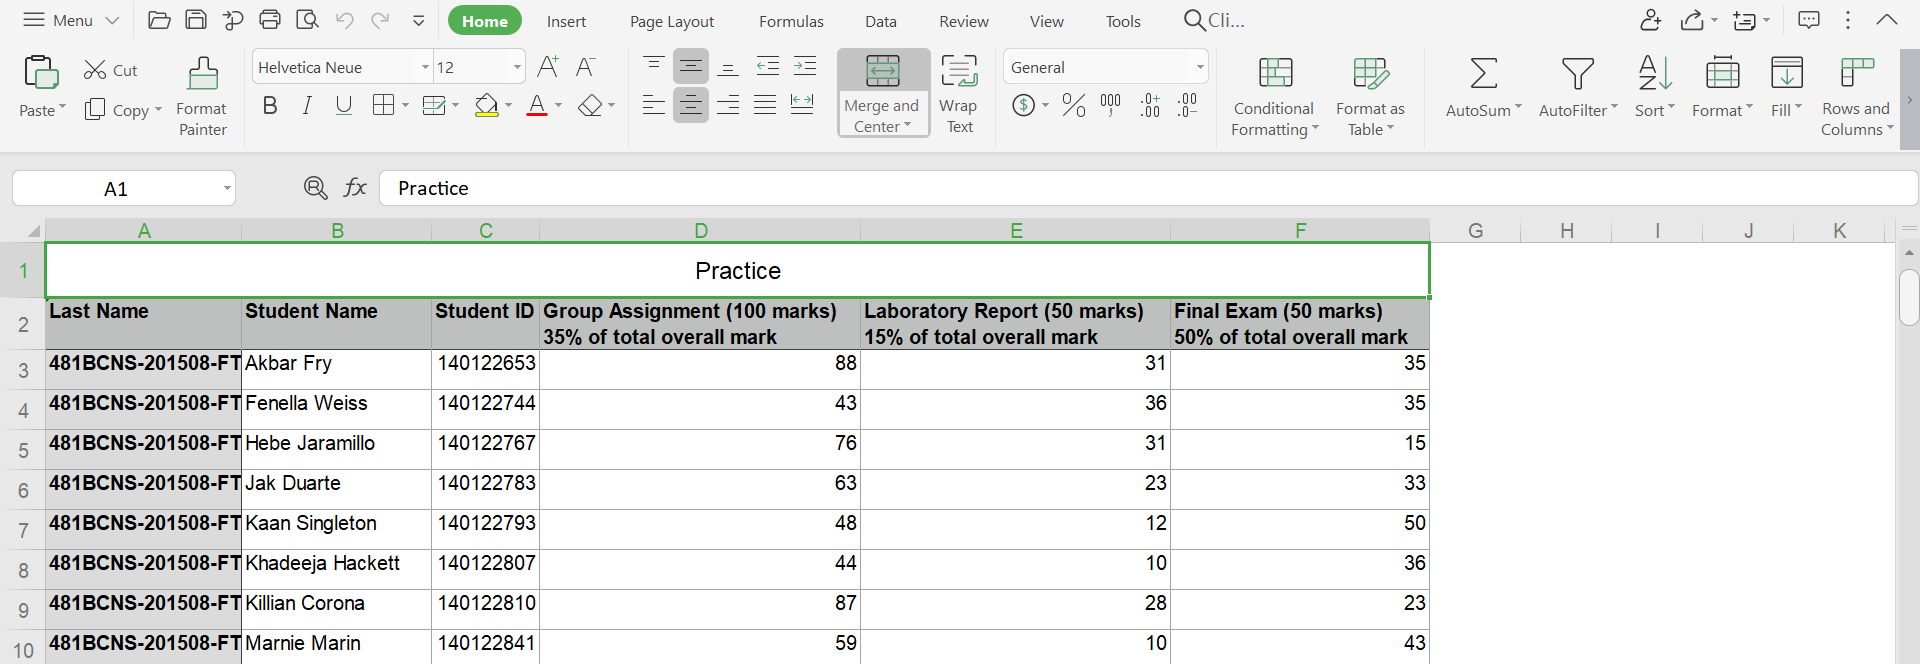Click the green Home tab button
Screen dimensions: 1920x664
(485, 21)
